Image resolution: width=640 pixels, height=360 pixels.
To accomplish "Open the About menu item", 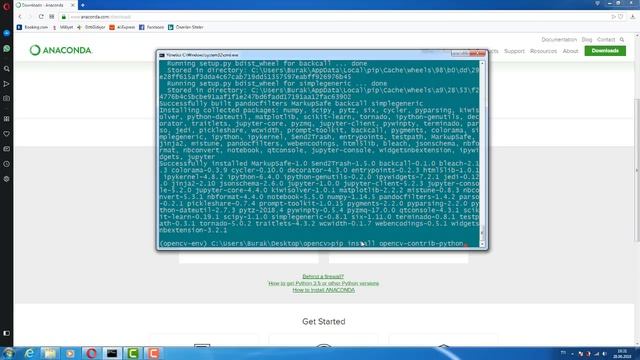I will tap(570, 51).
